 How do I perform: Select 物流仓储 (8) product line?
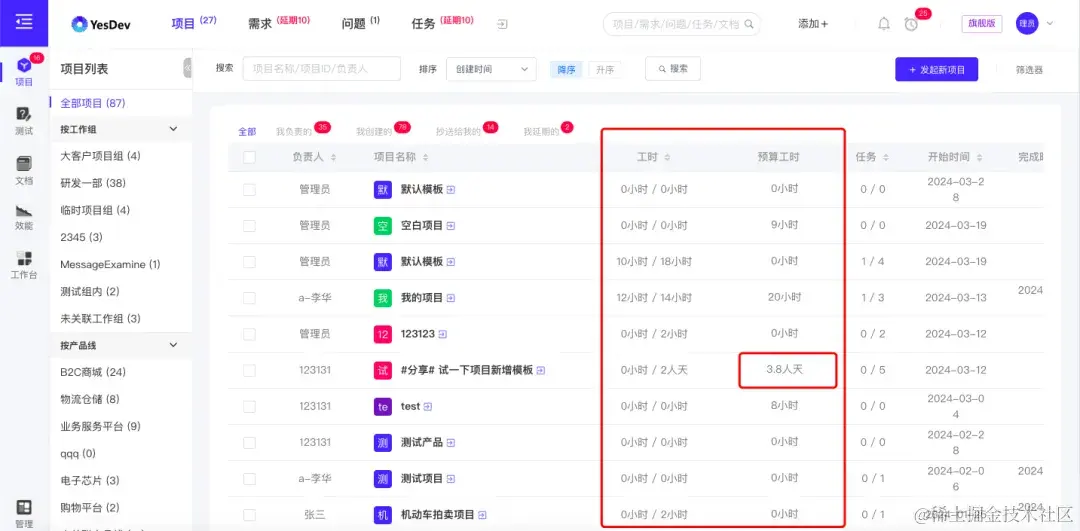click(90, 399)
